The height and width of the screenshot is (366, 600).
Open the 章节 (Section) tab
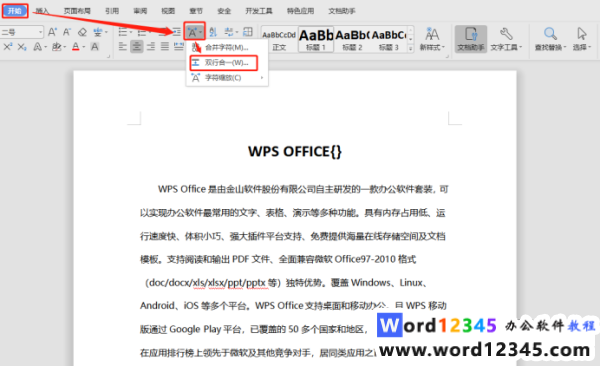[196, 11]
